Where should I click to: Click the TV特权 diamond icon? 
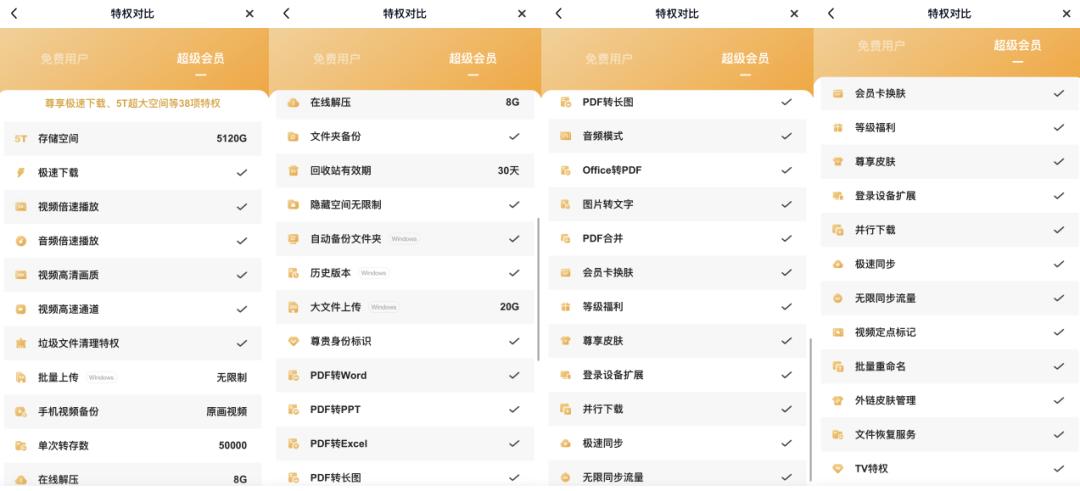click(x=838, y=468)
